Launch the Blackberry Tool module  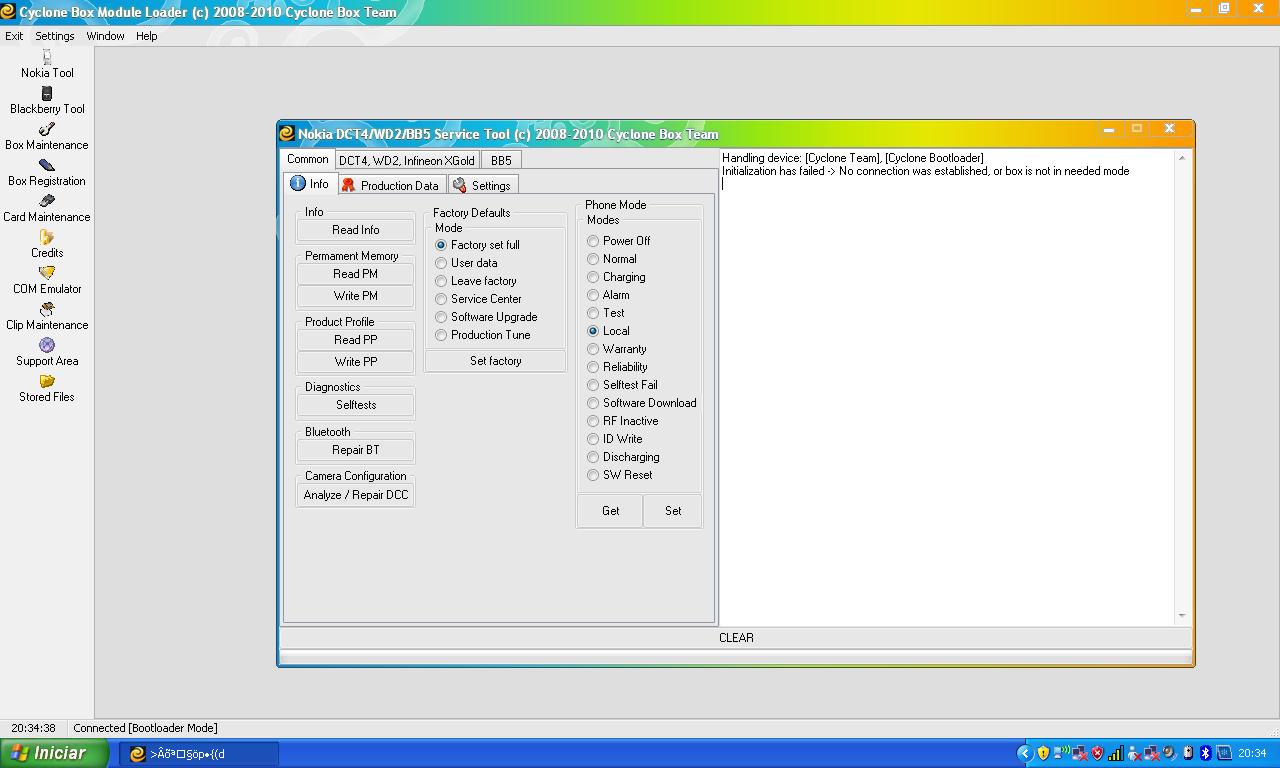[47, 94]
